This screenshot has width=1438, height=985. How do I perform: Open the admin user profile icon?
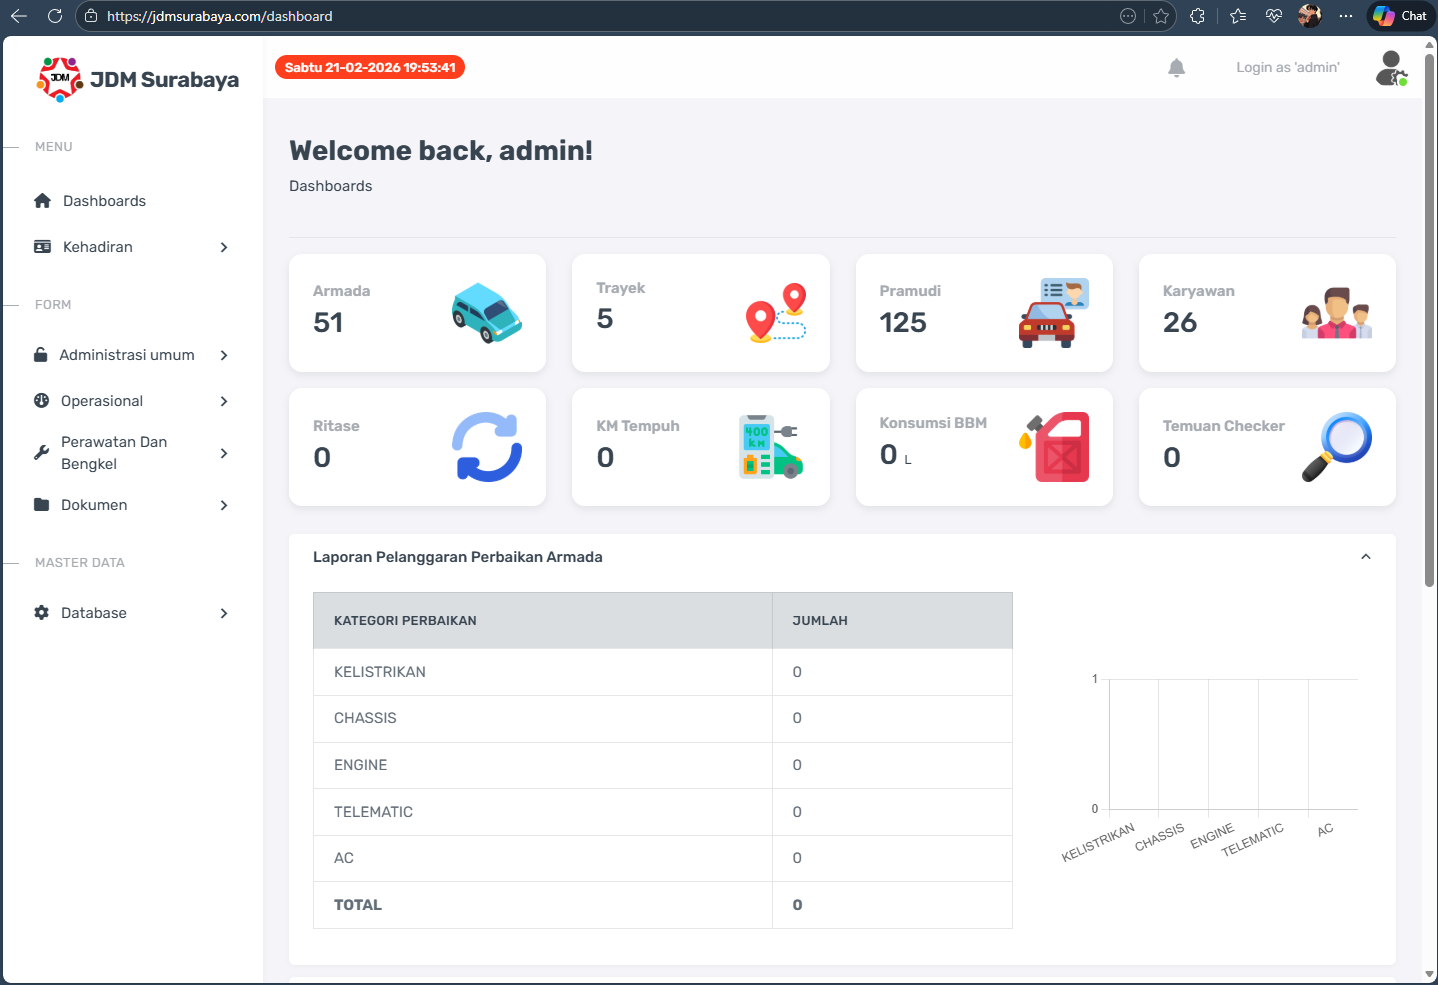click(1390, 68)
